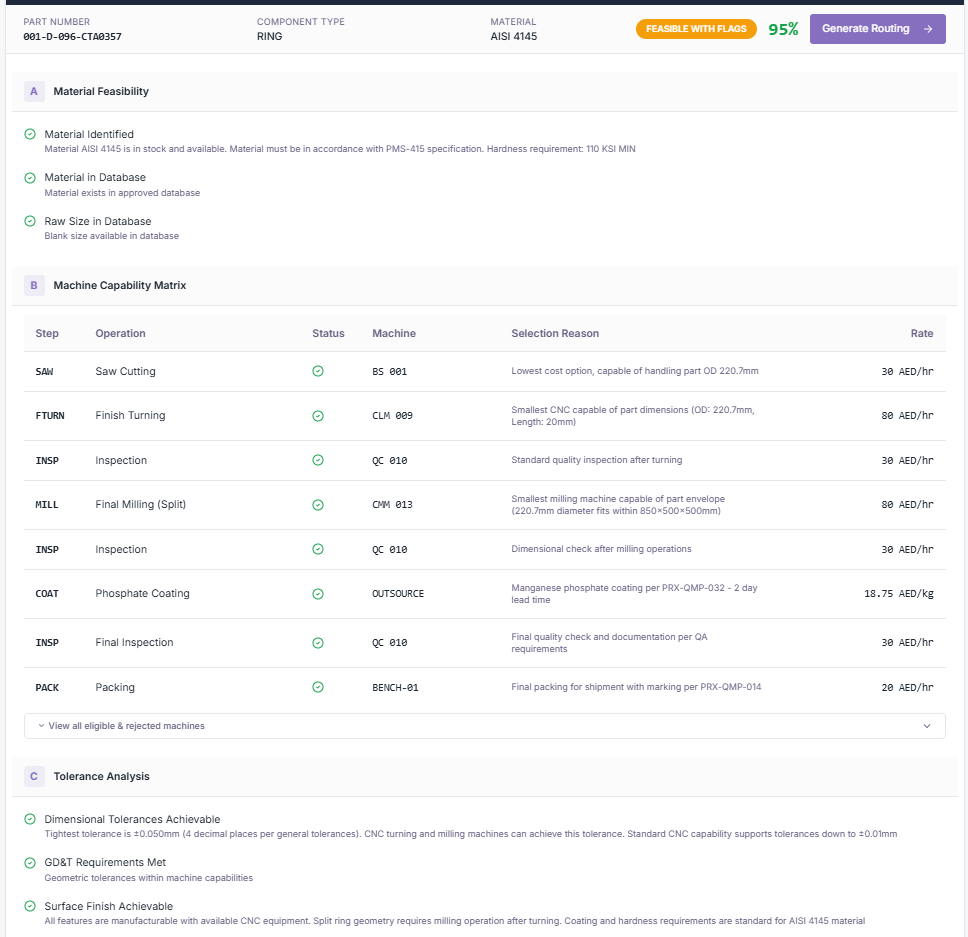Click the Rate column header
The width and height of the screenshot is (968, 937).
click(x=921, y=334)
